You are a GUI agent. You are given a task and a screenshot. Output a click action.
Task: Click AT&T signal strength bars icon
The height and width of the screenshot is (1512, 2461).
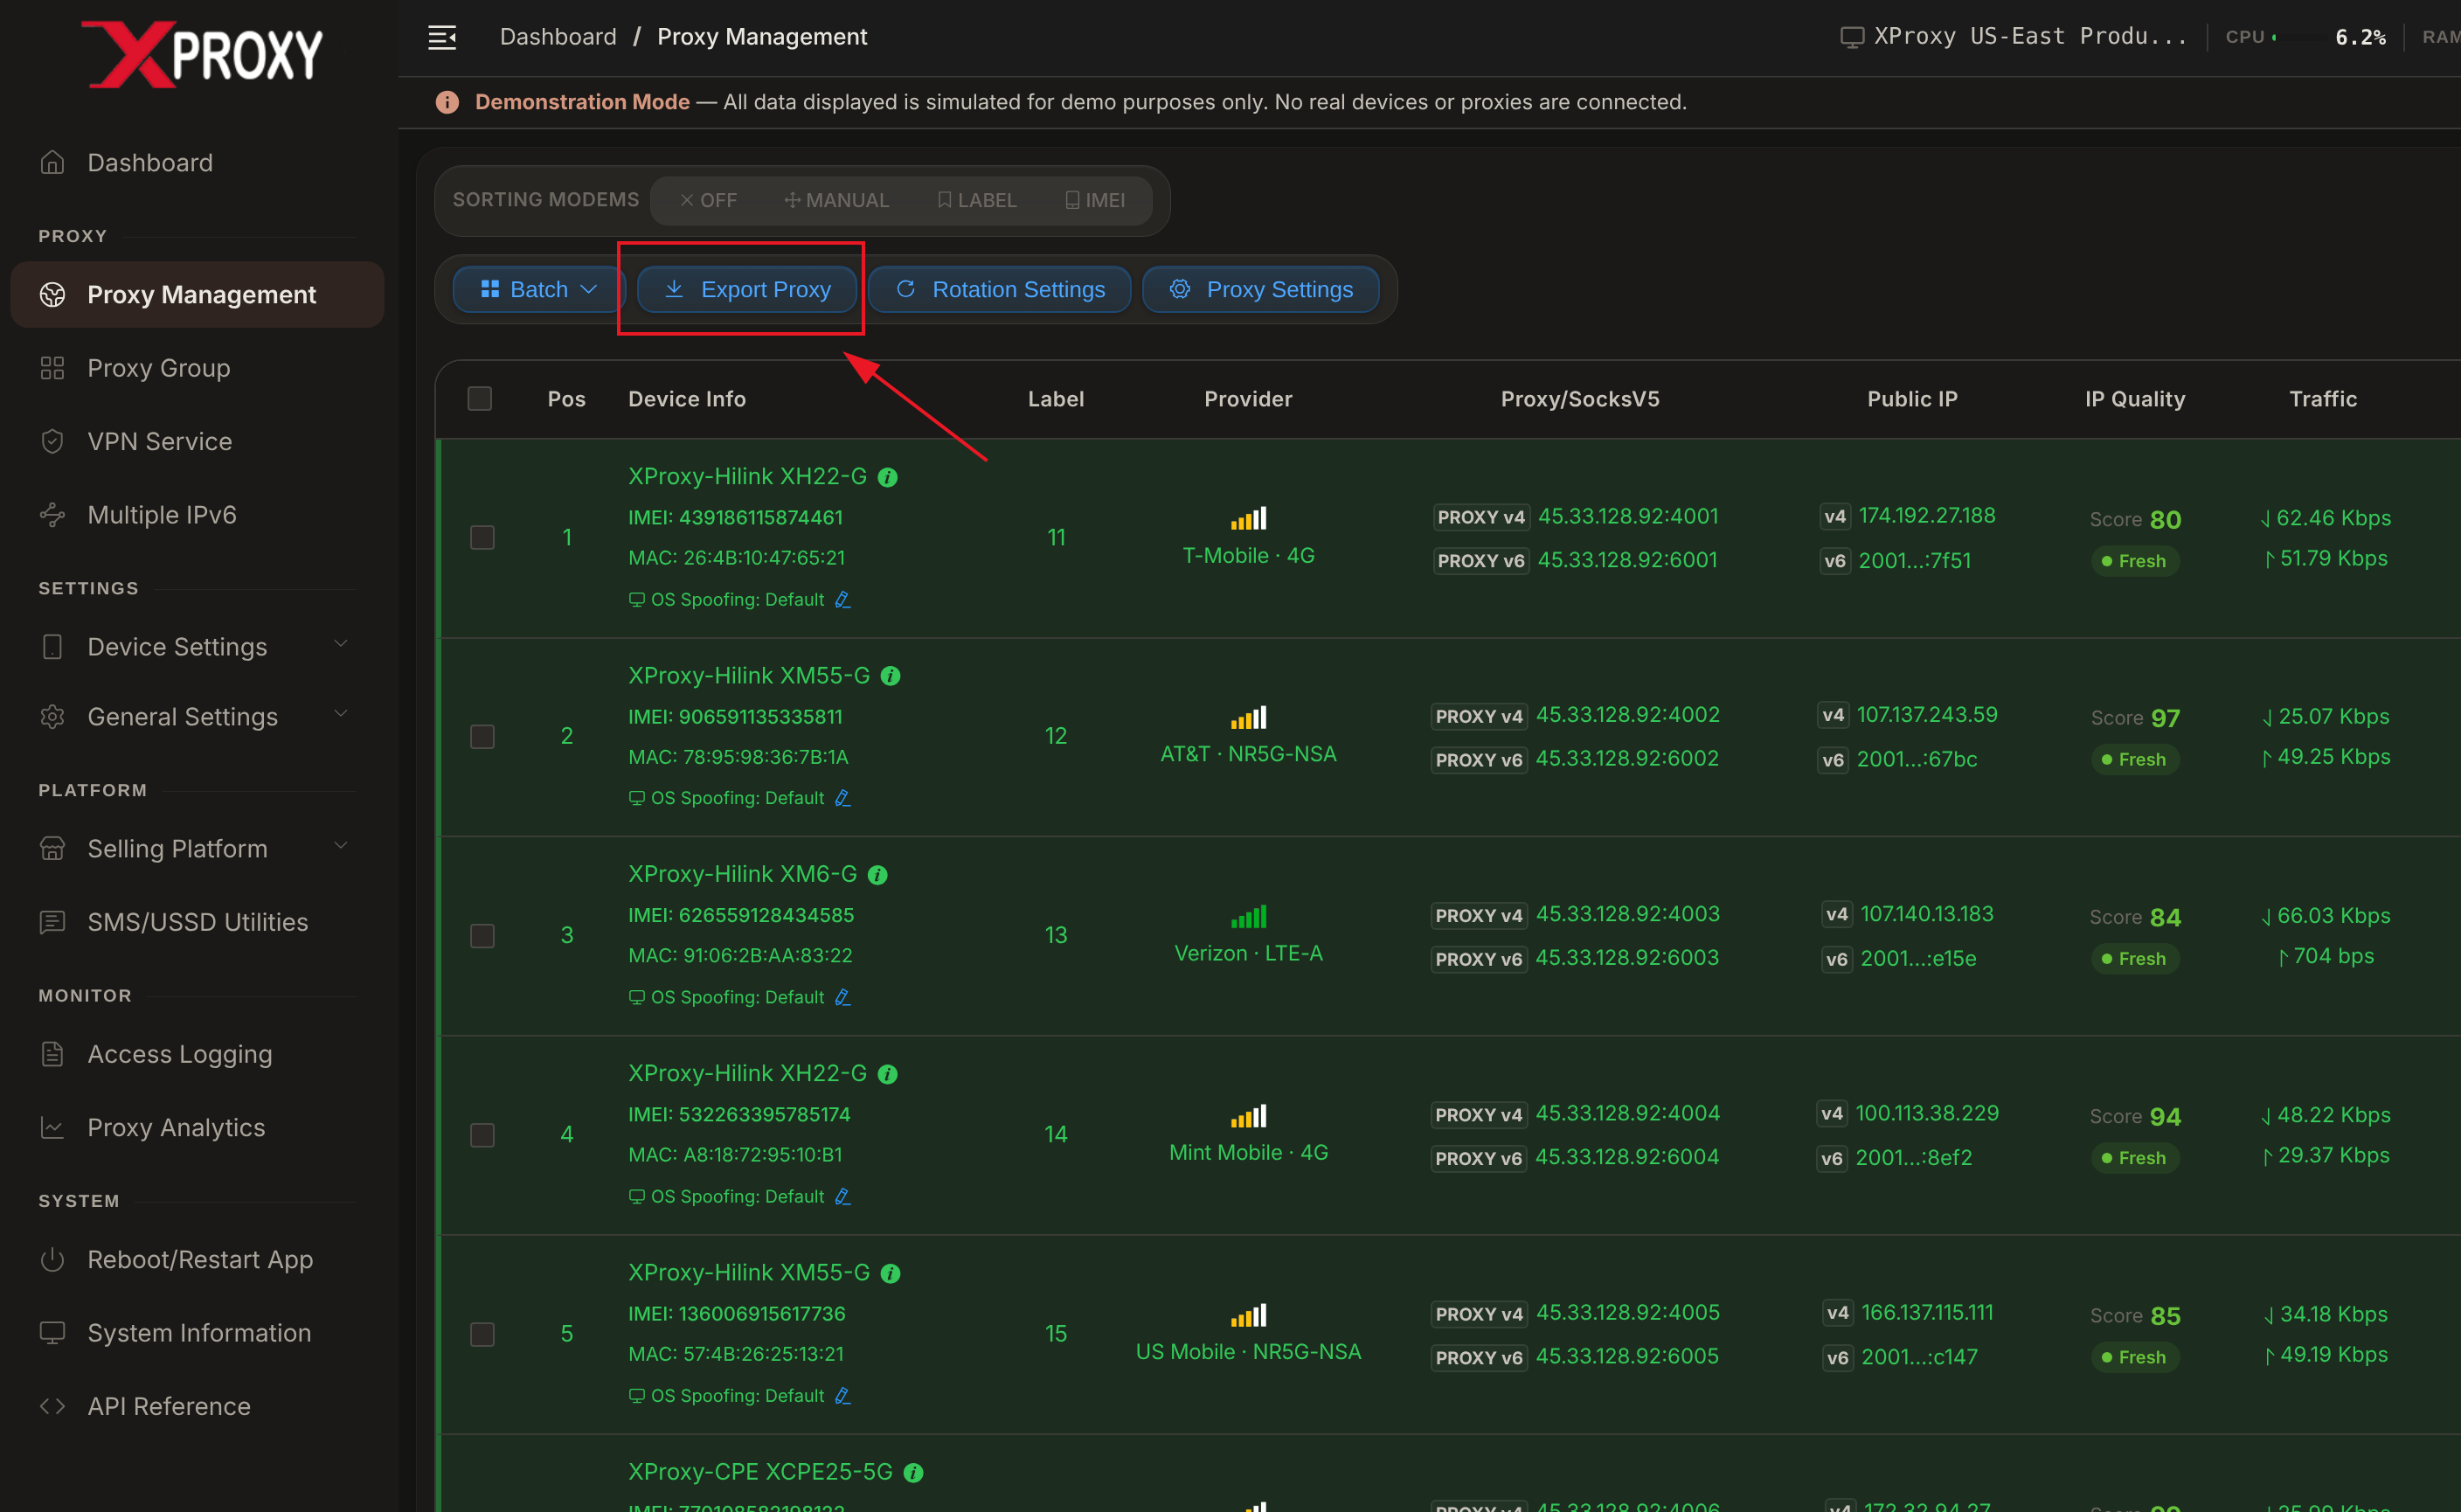(1248, 717)
